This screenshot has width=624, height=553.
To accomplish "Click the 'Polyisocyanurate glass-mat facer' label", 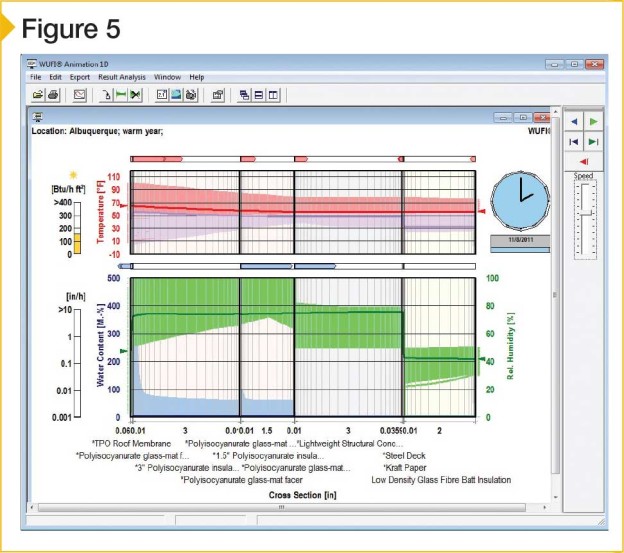I will coord(242,480).
